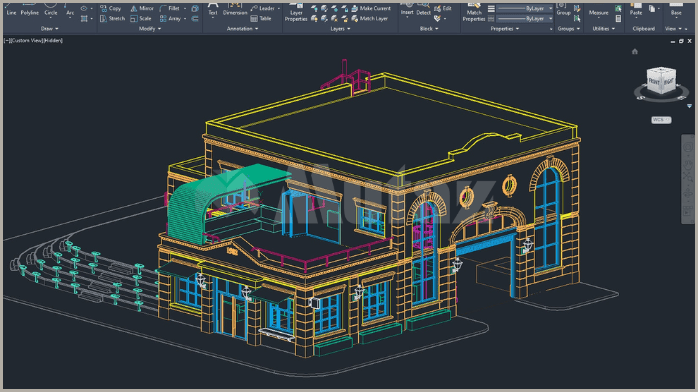This screenshot has height=392, width=698.
Task: Click the Zoom Extents tool on navigation bar
Action: pos(688,177)
